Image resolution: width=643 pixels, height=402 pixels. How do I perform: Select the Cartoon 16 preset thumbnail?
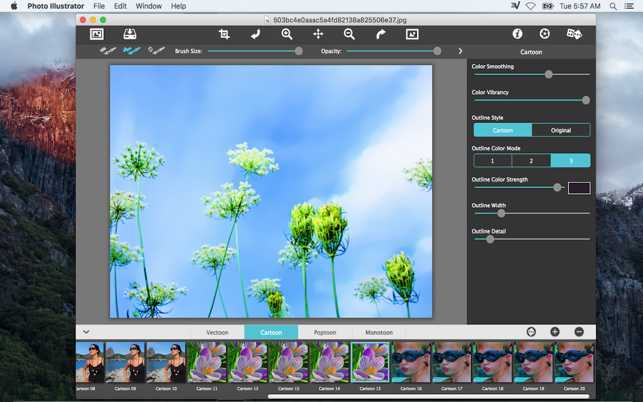[x=411, y=363]
